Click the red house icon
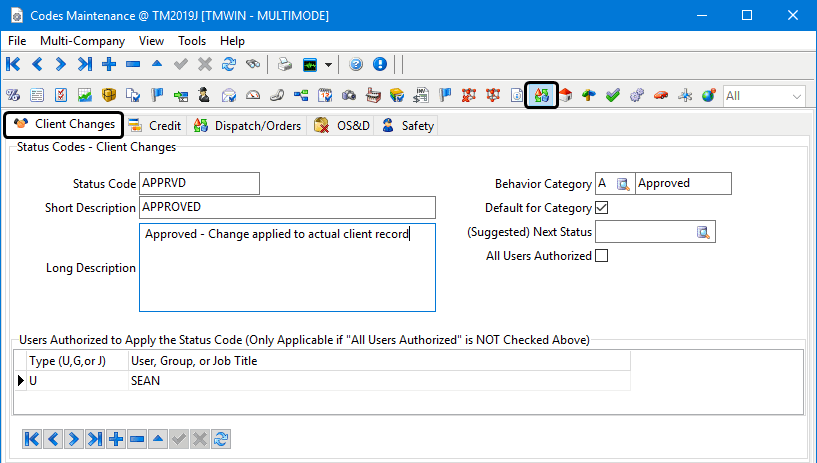817x463 pixels. coord(565,96)
